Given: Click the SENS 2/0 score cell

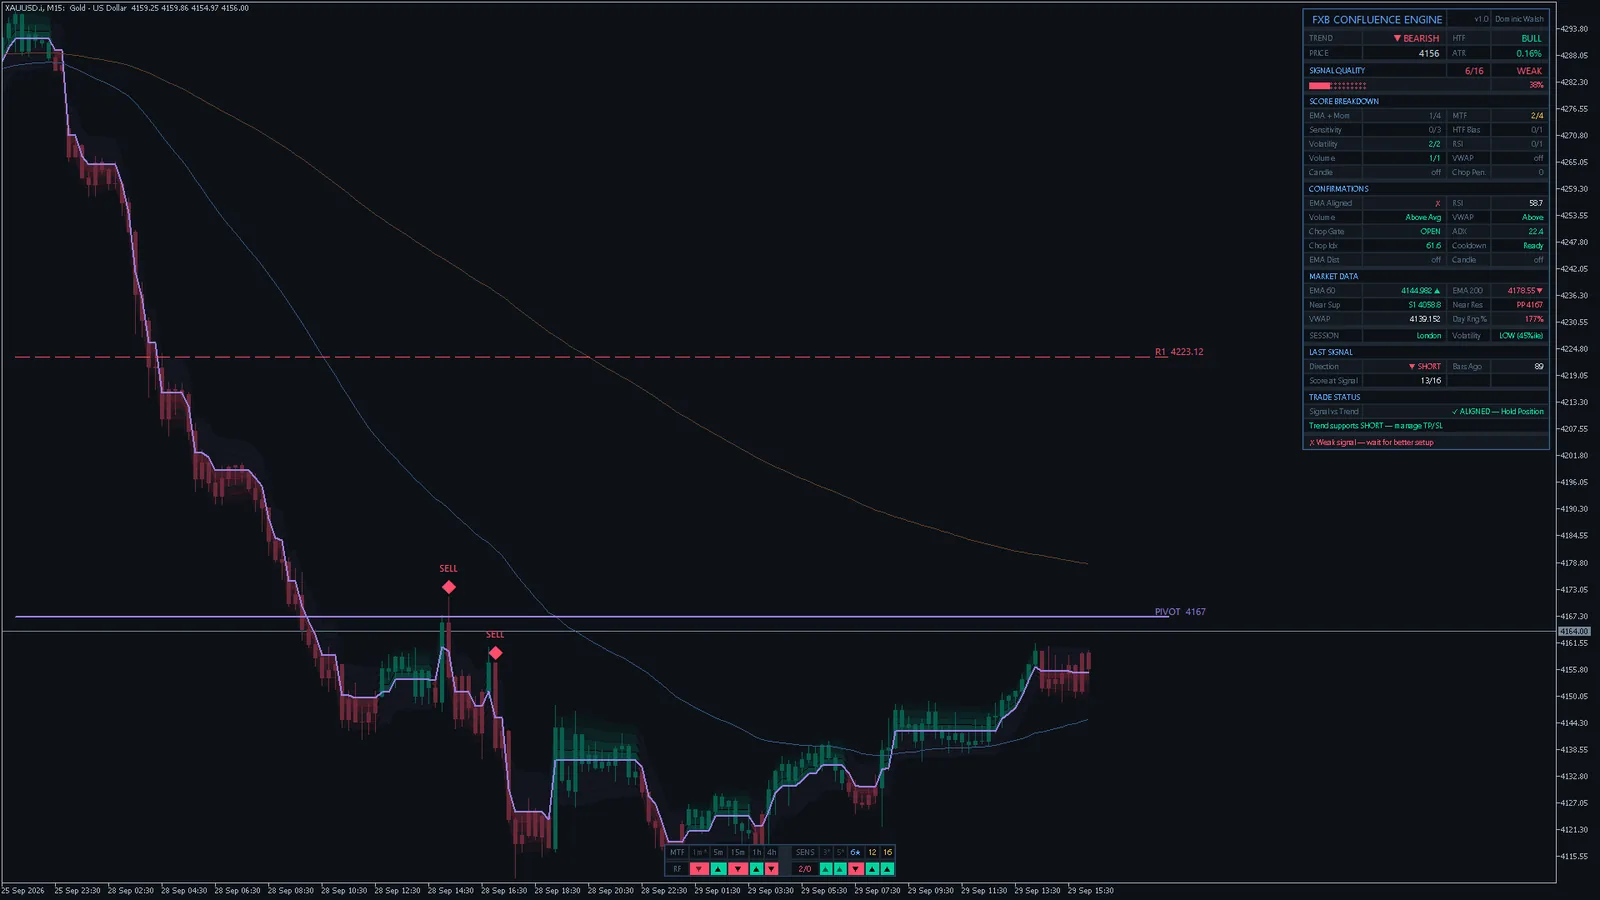Looking at the screenshot, I should click(x=805, y=869).
